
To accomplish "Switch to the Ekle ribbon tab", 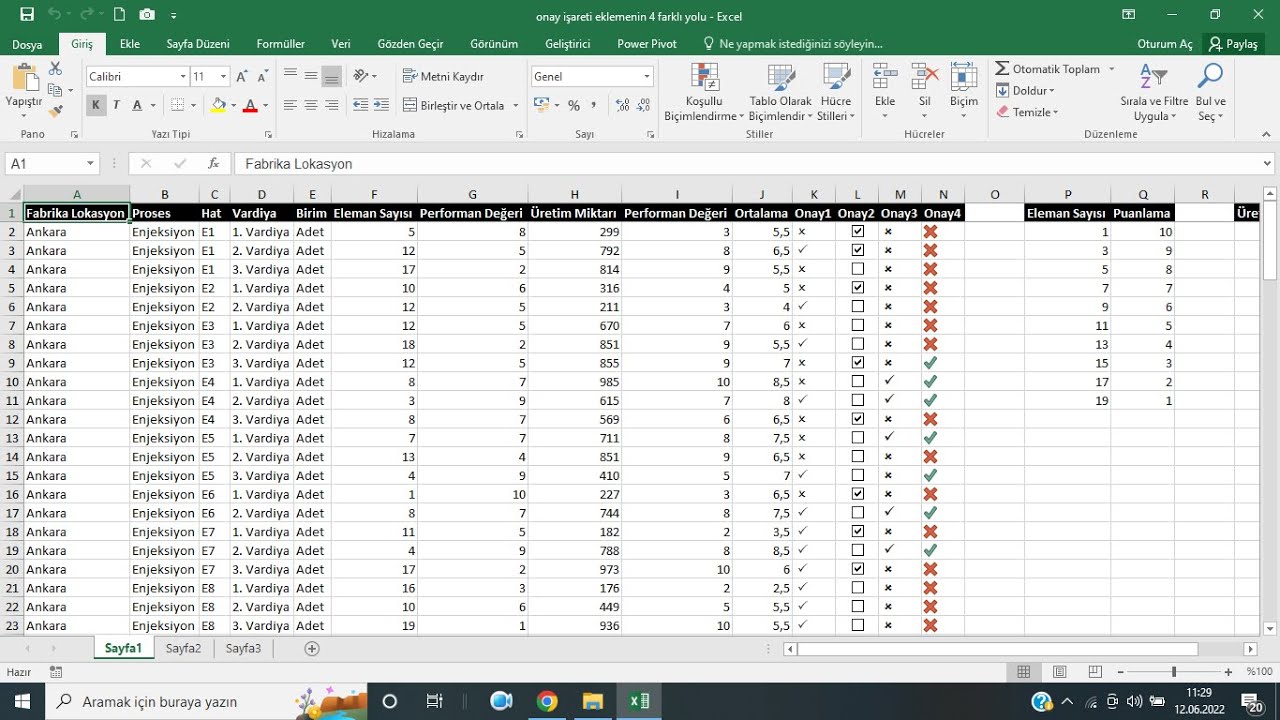I will click(130, 44).
